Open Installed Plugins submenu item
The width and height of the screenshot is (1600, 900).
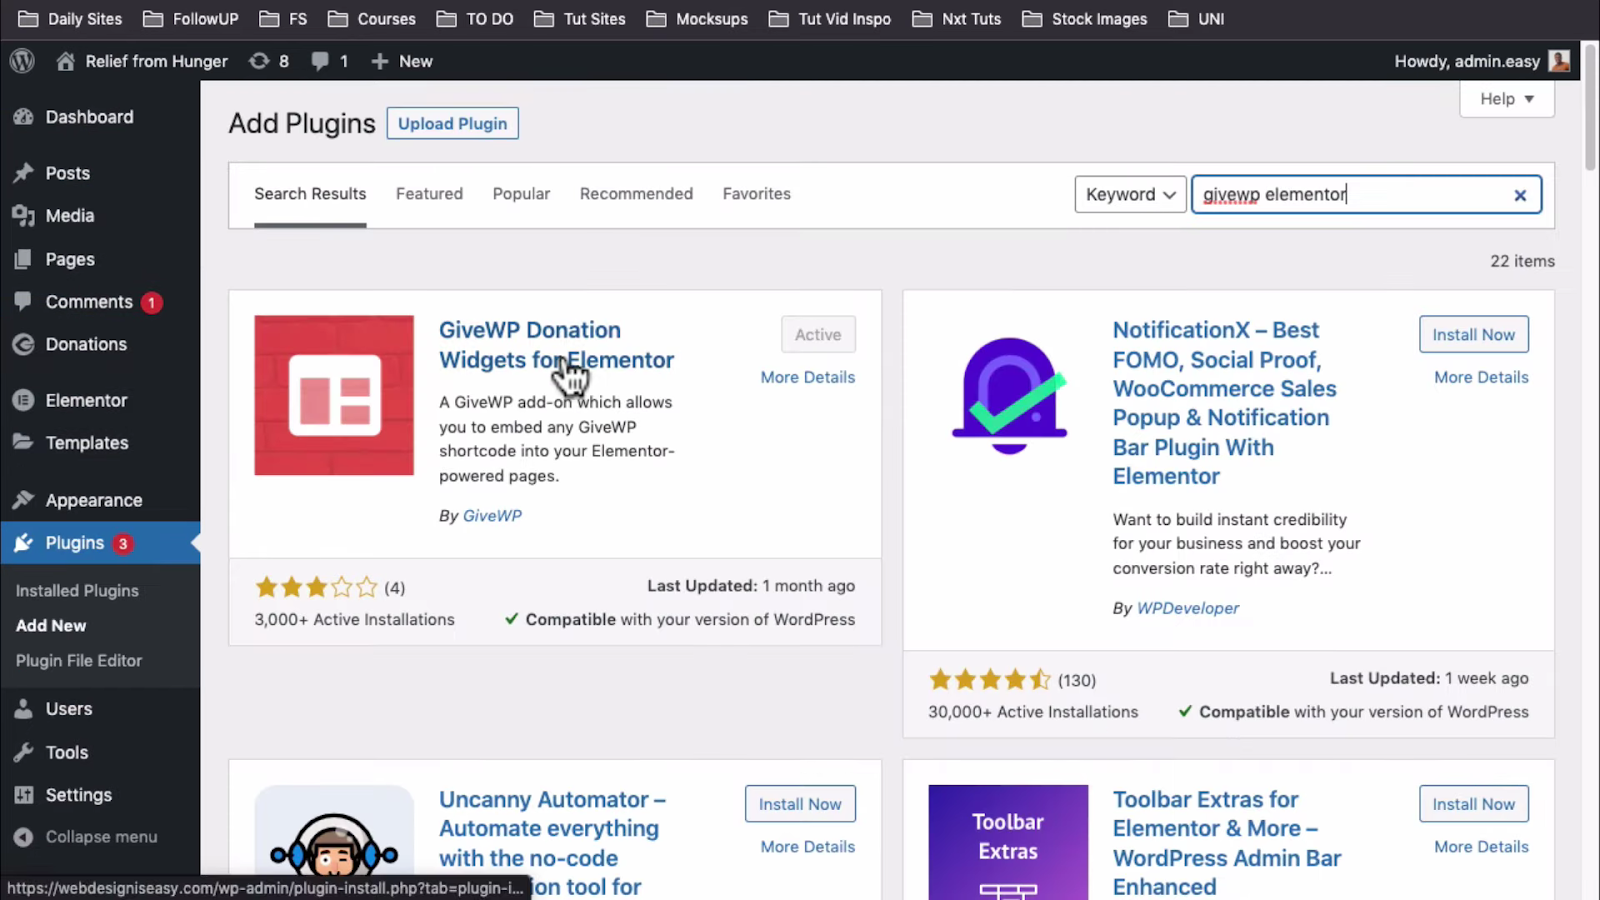(77, 591)
